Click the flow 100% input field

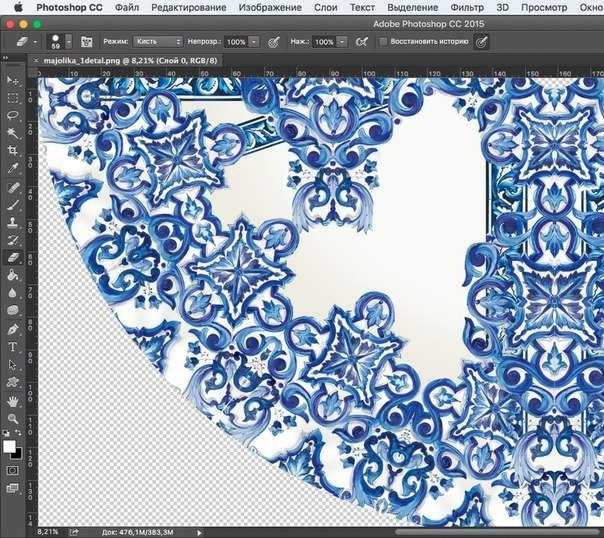coord(324,42)
